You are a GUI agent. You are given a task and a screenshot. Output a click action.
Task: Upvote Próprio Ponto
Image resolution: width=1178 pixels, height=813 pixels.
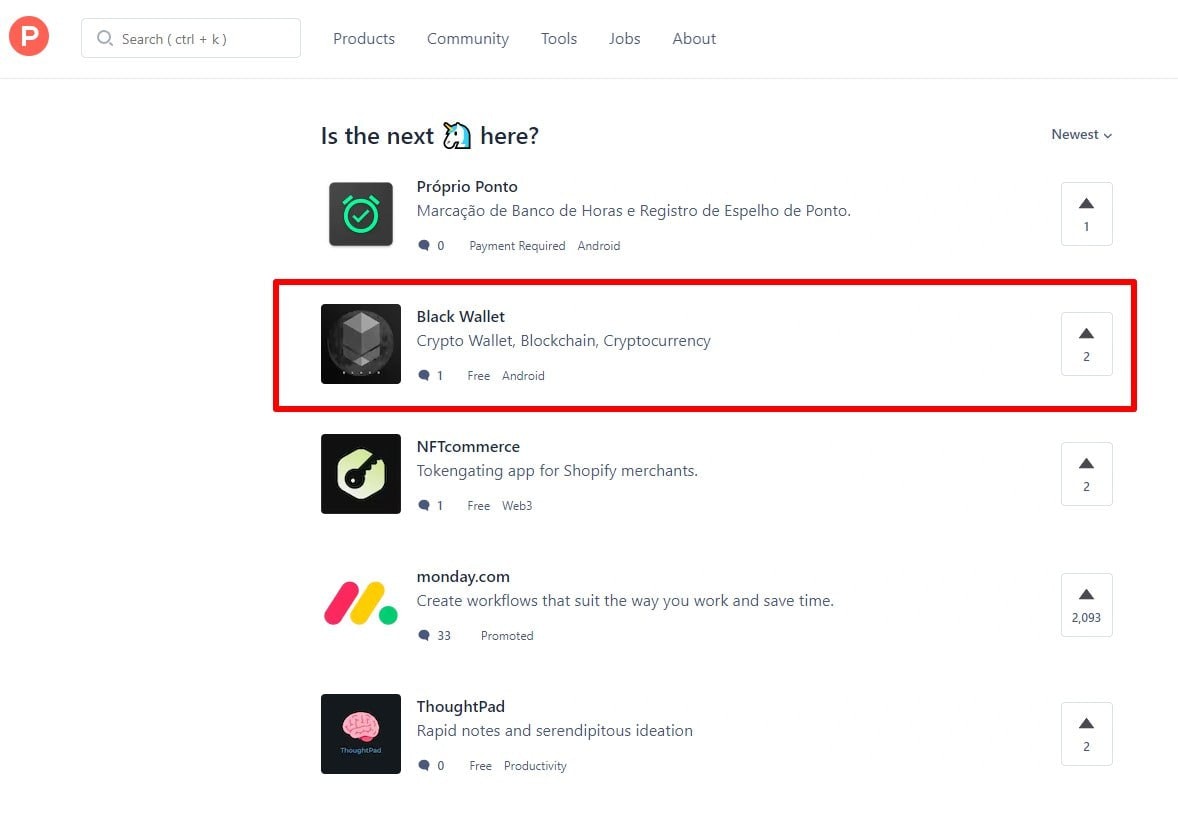point(1086,214)
